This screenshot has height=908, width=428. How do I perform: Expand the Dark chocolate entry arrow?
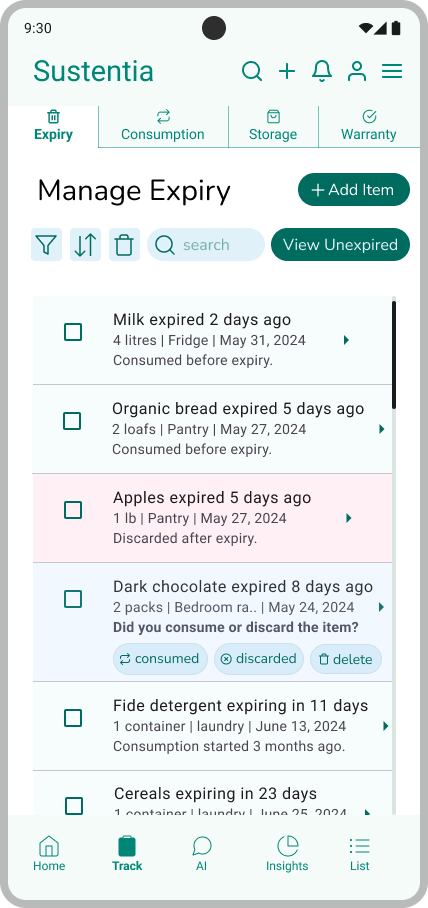[382, 607]
